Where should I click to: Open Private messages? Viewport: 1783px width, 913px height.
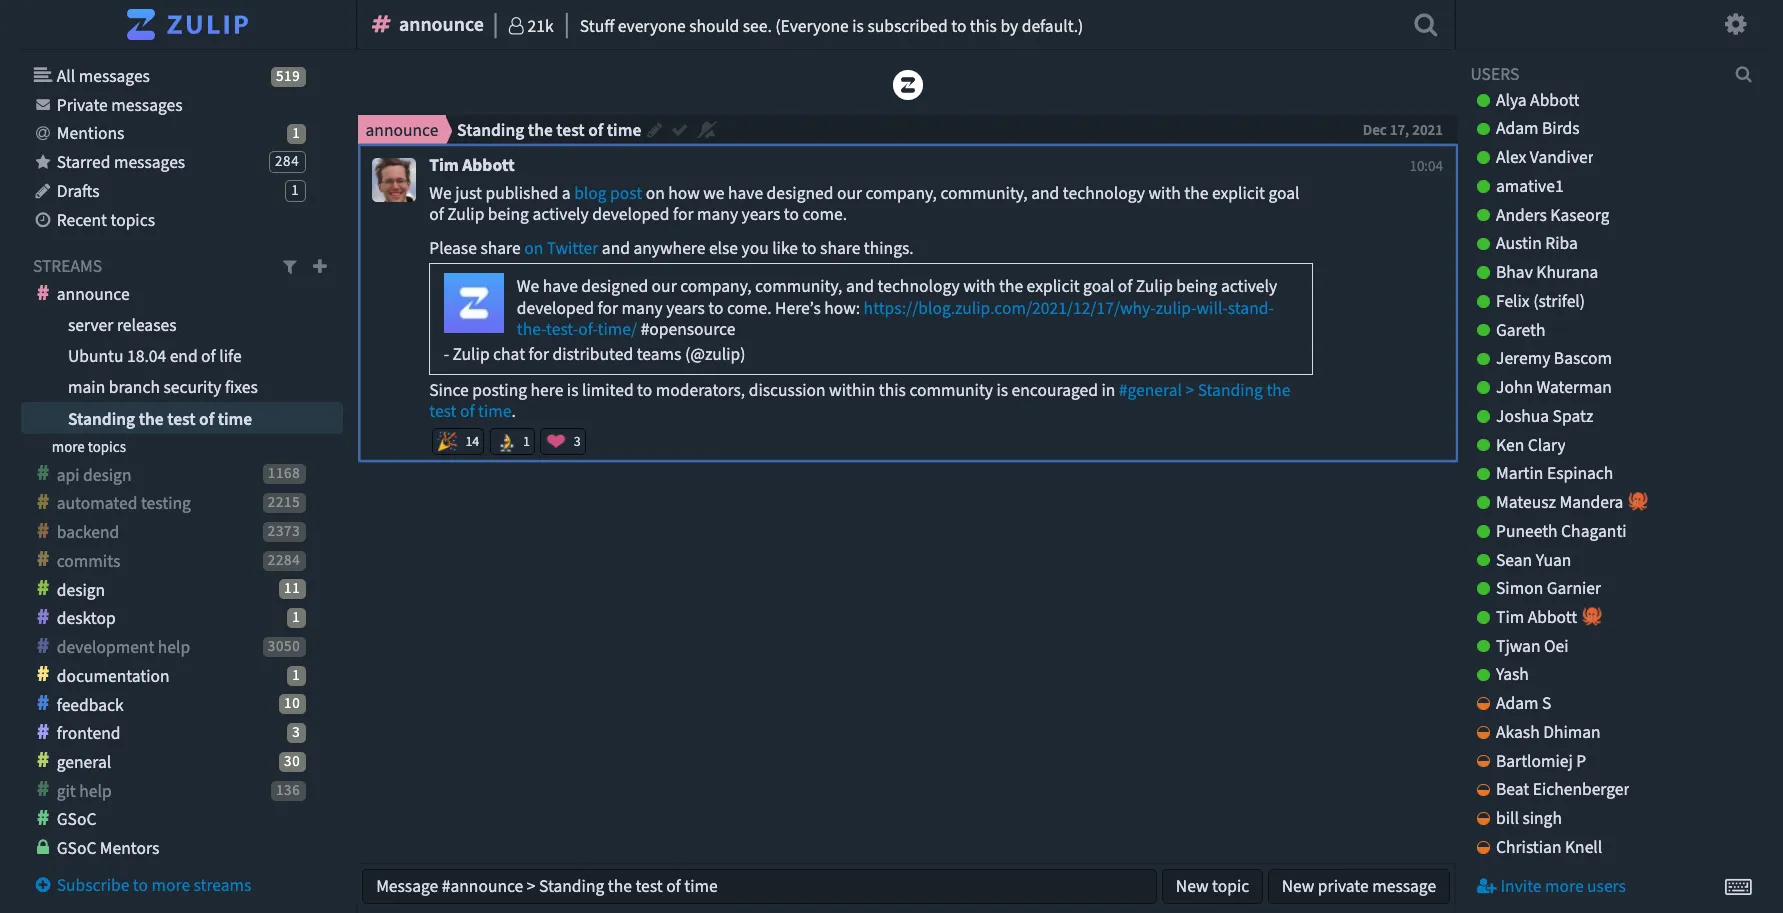119,105
